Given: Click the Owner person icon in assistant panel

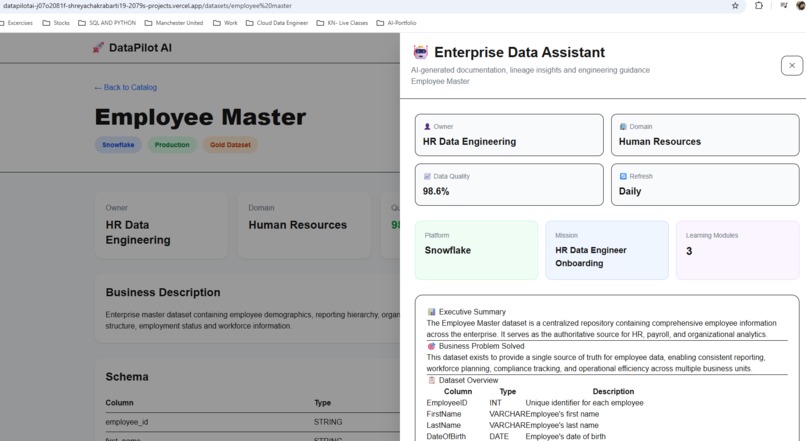Looking at the screenshot, I should (x=427, y=126).
